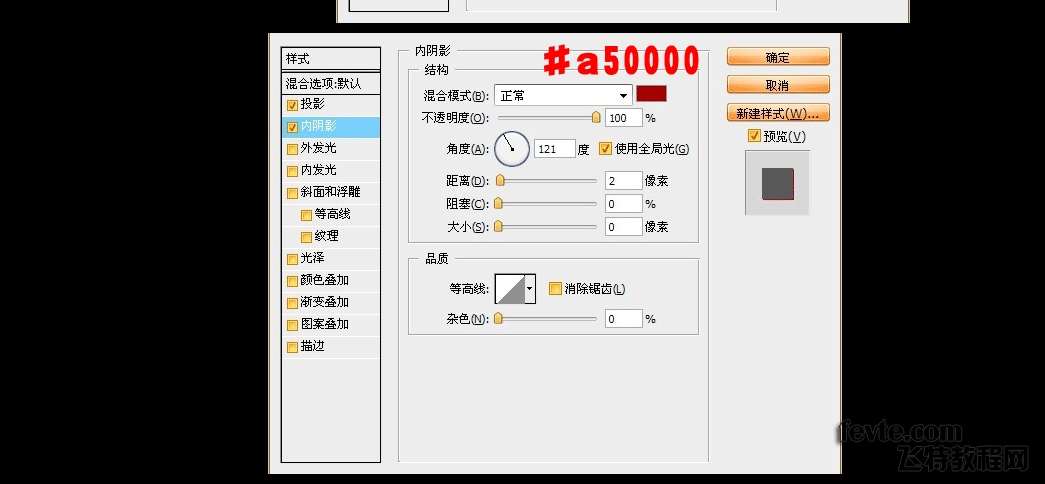Click the 不透明度 opacity slider handle

[x=596, y=117]
